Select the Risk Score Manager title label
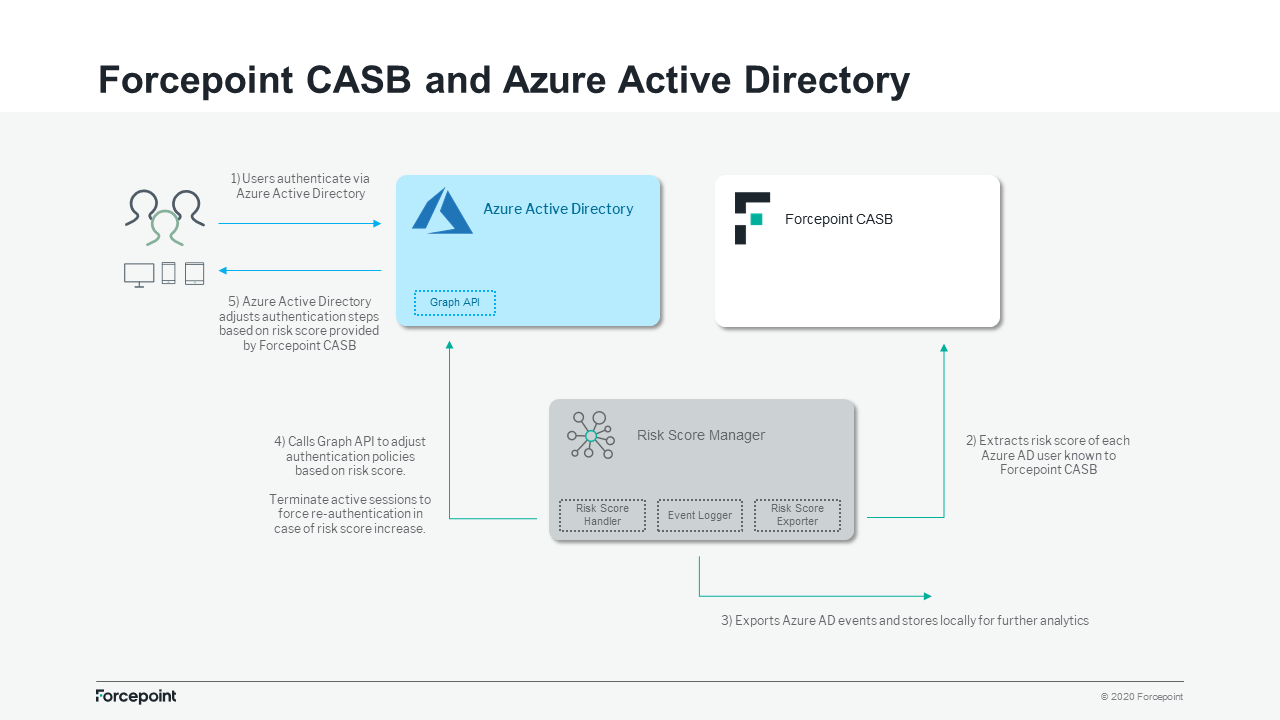This screenshot has height=720, width=1280. click(x=701, y=435)
